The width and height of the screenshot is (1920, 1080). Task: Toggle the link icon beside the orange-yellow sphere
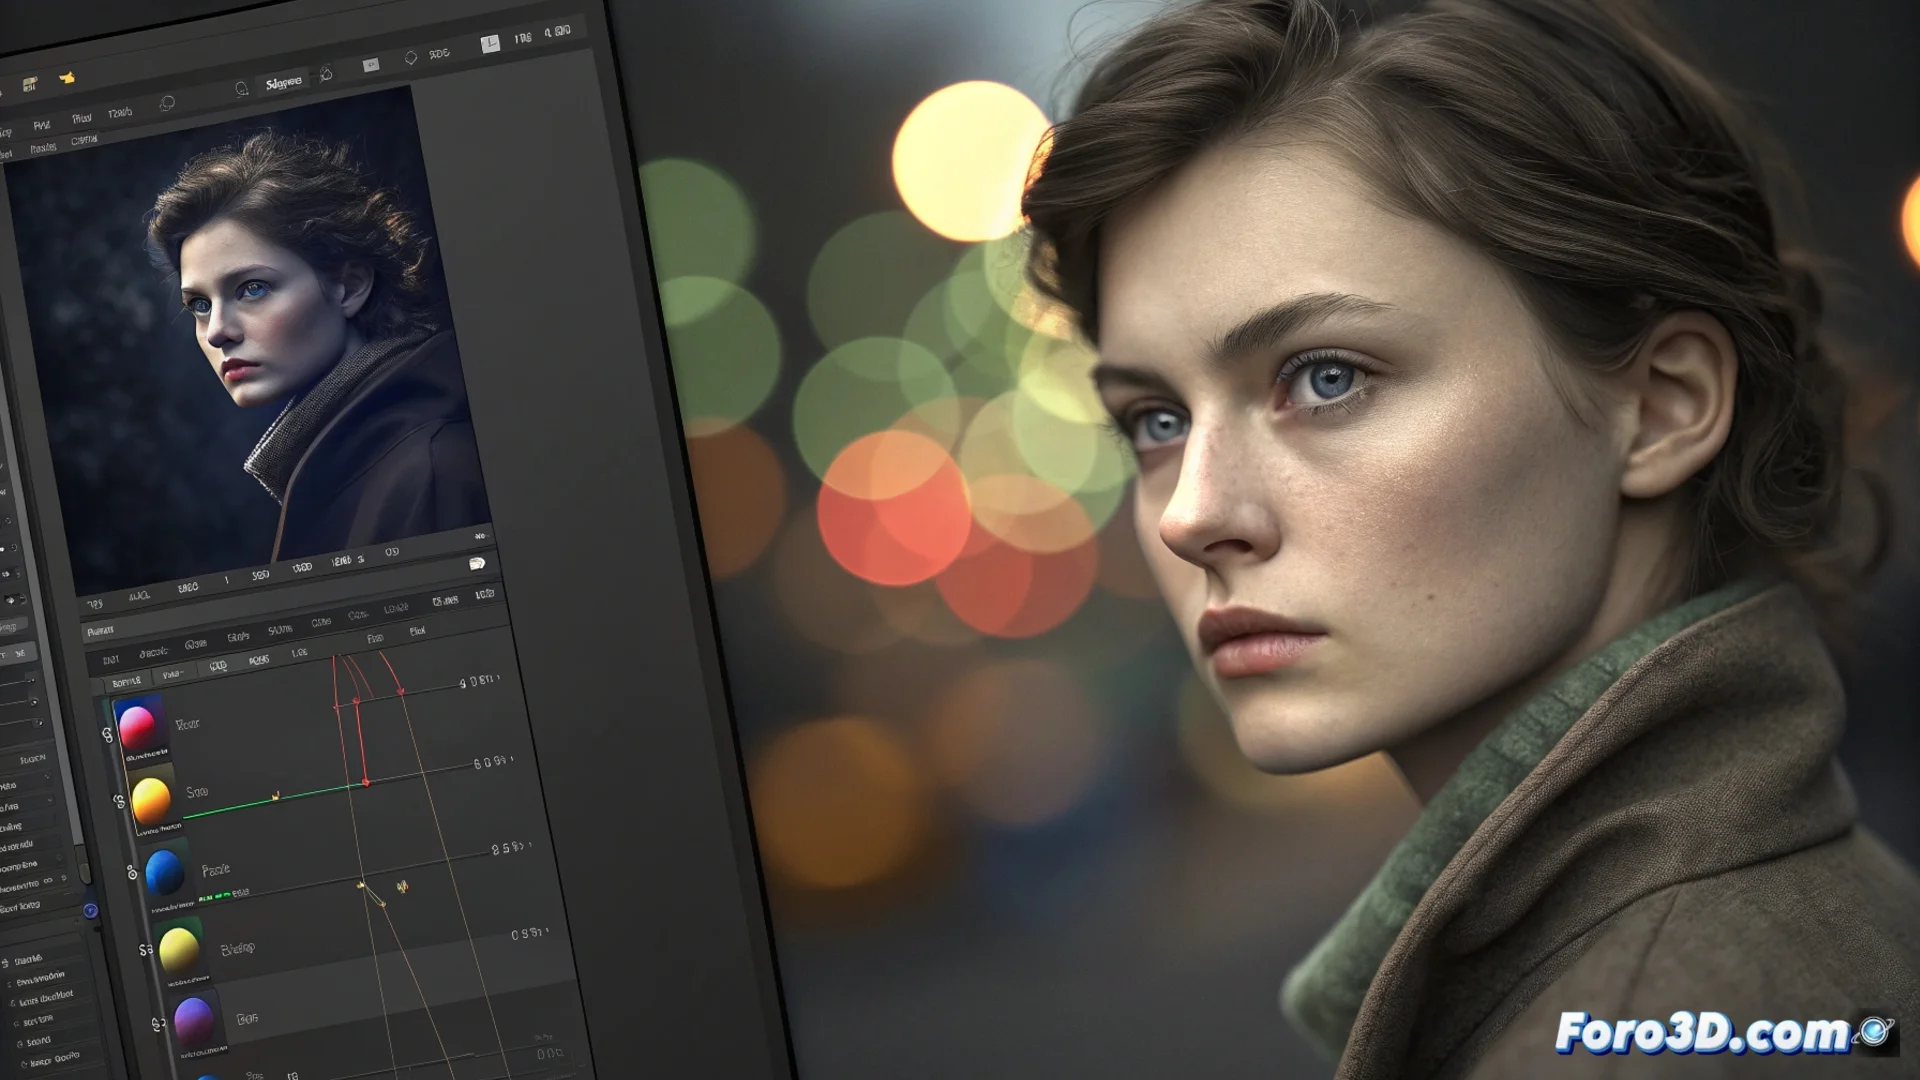(119, 801)
